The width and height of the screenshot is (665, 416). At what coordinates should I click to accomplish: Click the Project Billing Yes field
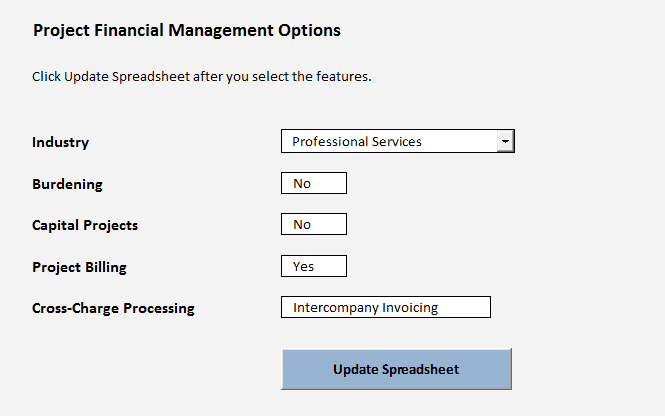tap(314, 266)
